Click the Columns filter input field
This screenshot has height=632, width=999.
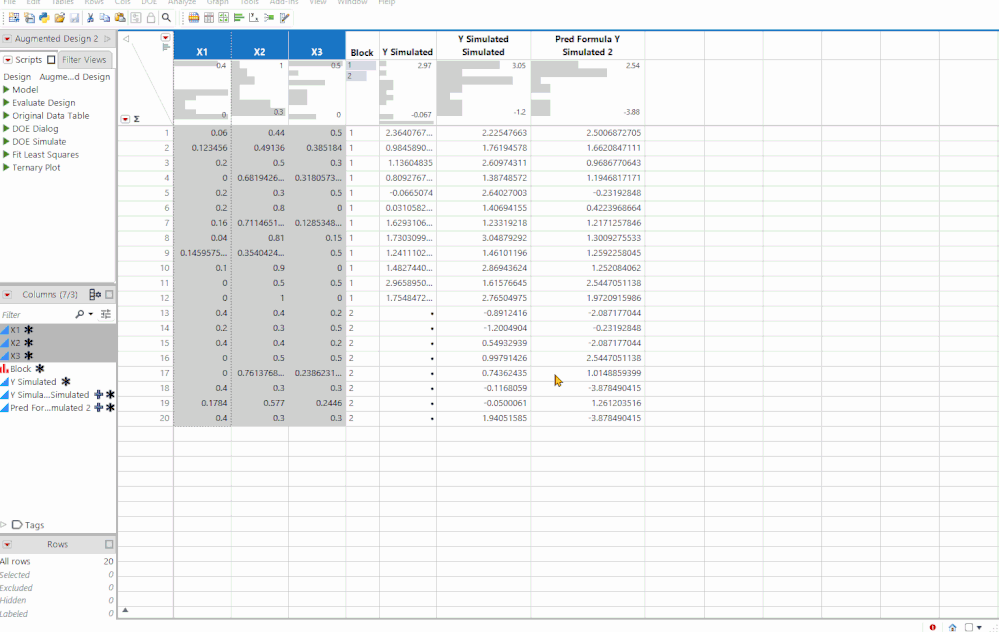pyautogui.click(x=37, y=314)
